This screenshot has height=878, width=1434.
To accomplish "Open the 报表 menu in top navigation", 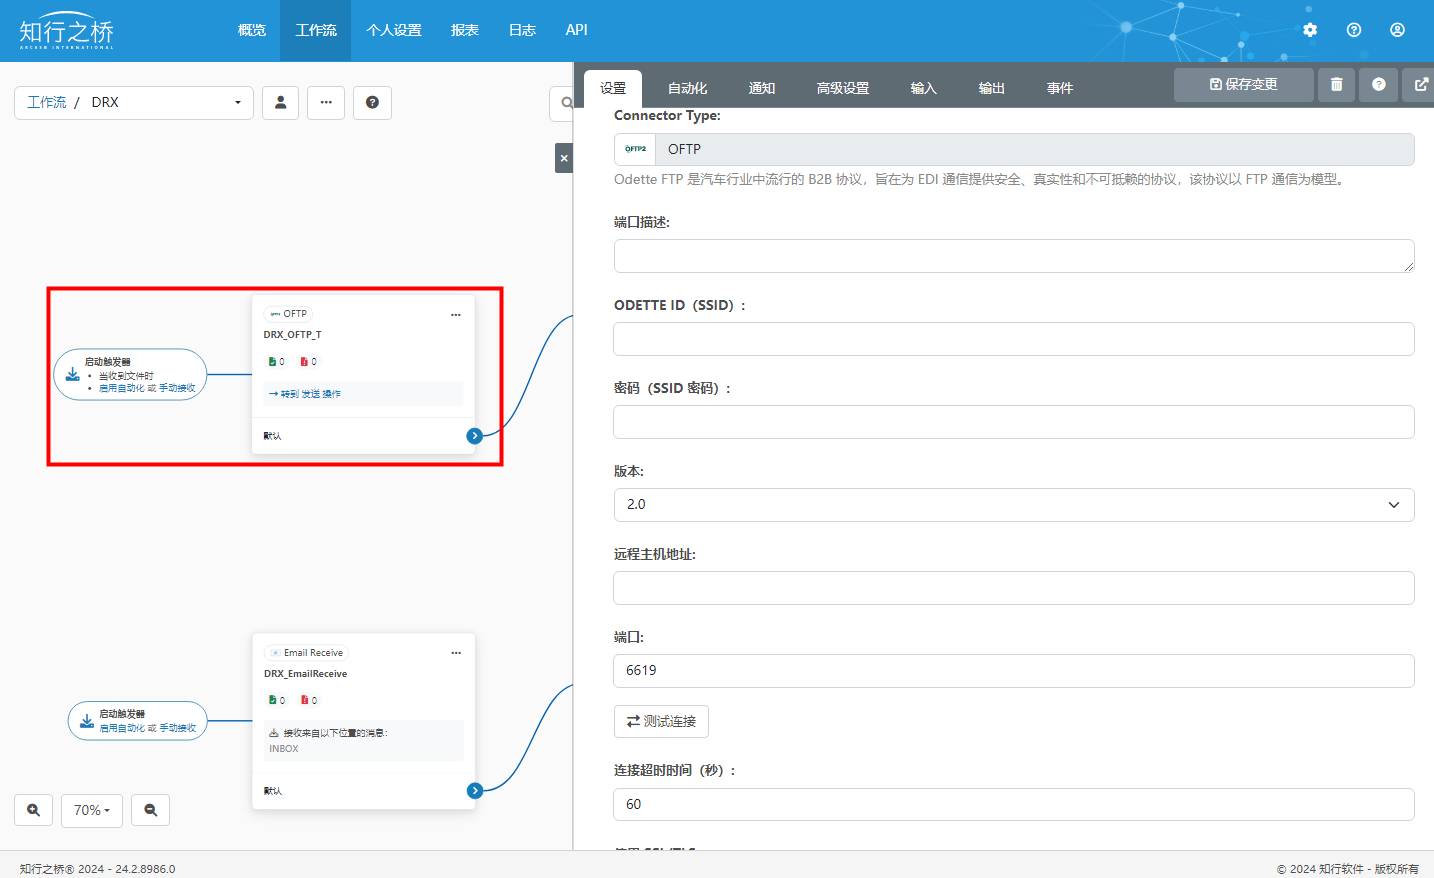I will [x=464, y=30].
